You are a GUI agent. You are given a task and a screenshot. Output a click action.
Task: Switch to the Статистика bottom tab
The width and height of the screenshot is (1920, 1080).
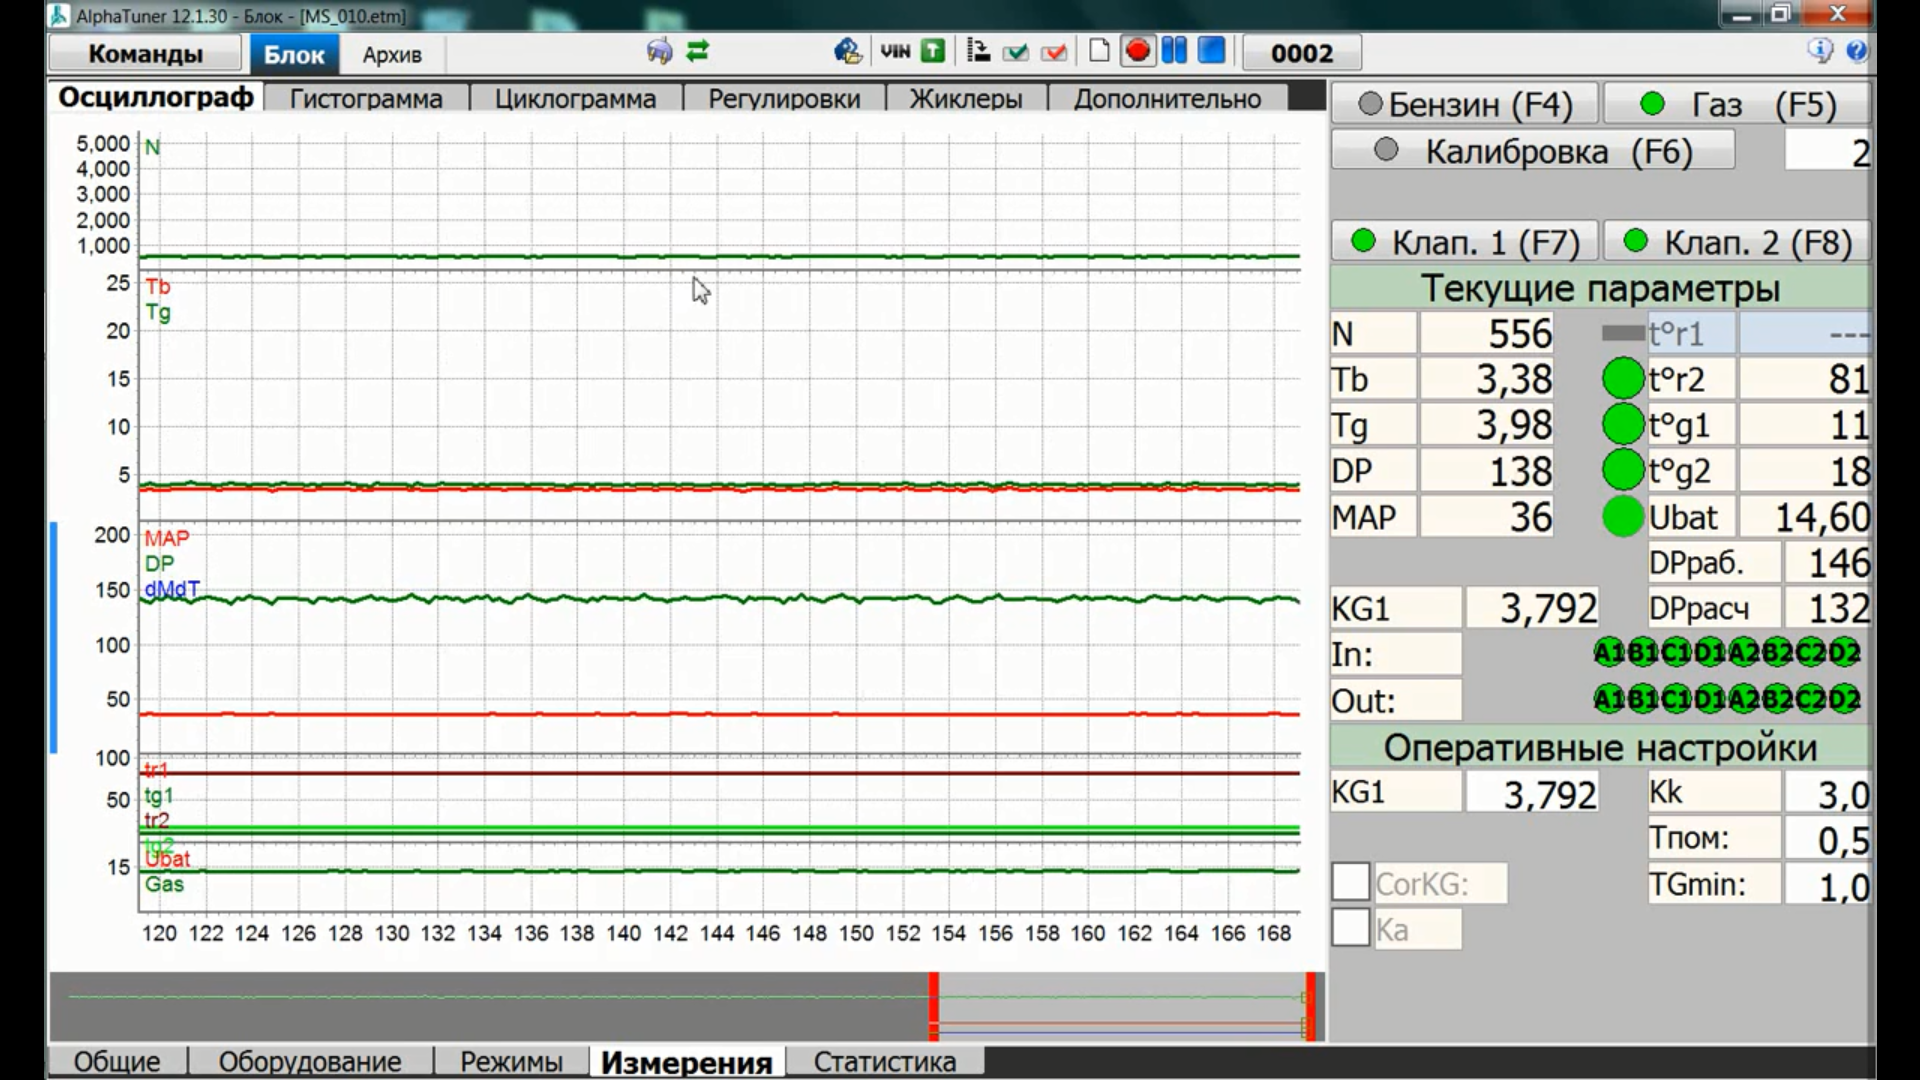pos(884,1061)
